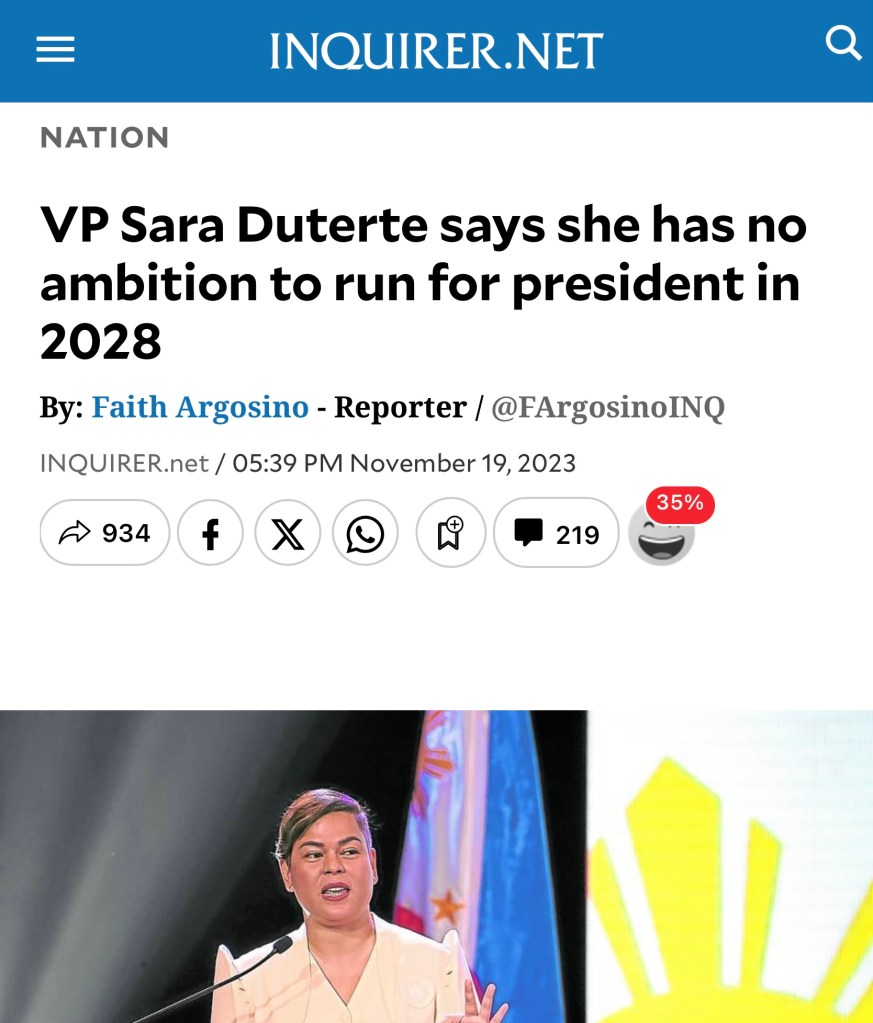Open Faith Argosino author page
Image resolution: width=873 pixels, height=1023 pixels.
pyautogui.click(x=200, y=407)
